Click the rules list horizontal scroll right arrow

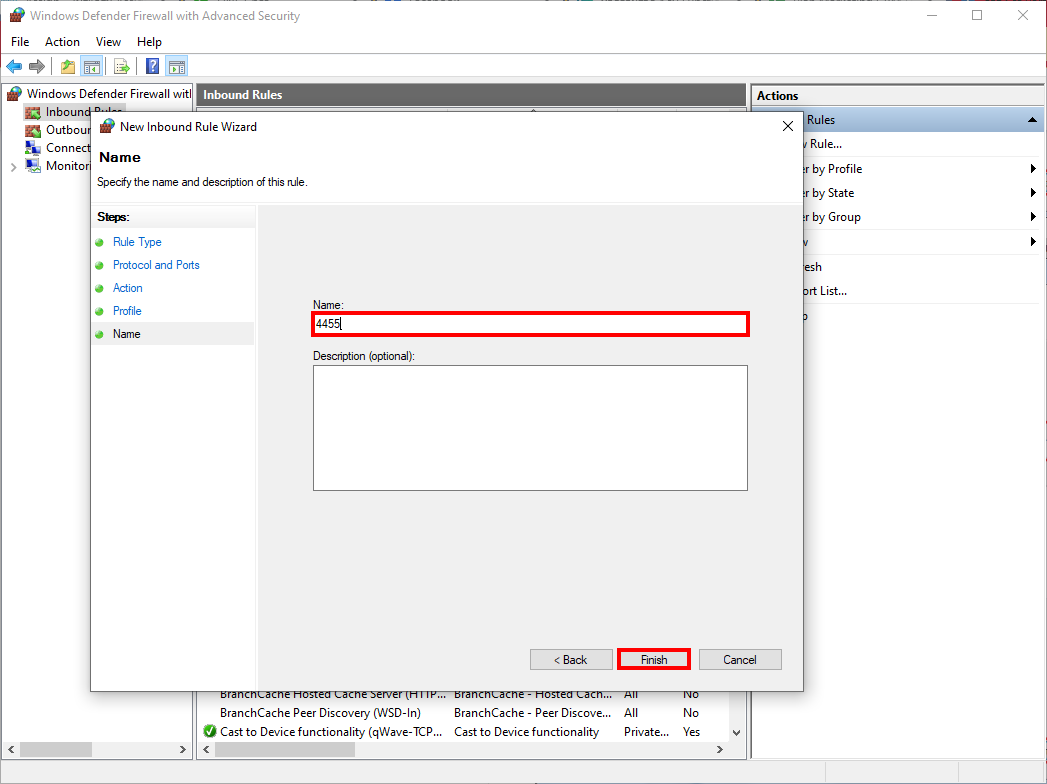tap(720, 749)
